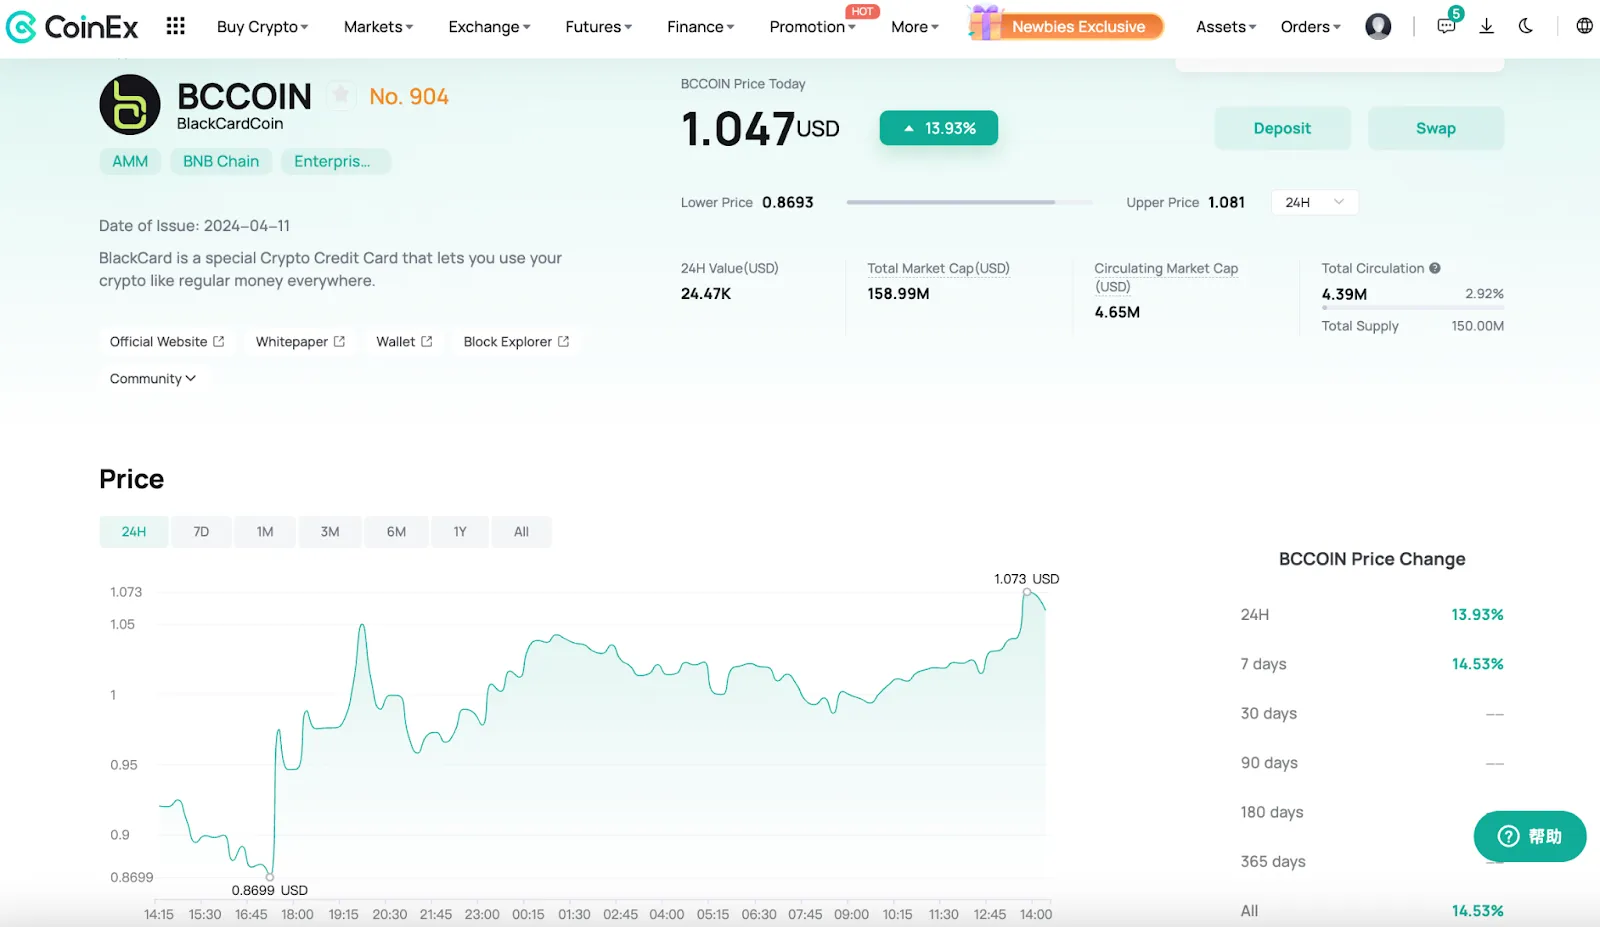Screen dimensions: 1600x927
Task: Expand the More menu
Action: pos(915,27)
